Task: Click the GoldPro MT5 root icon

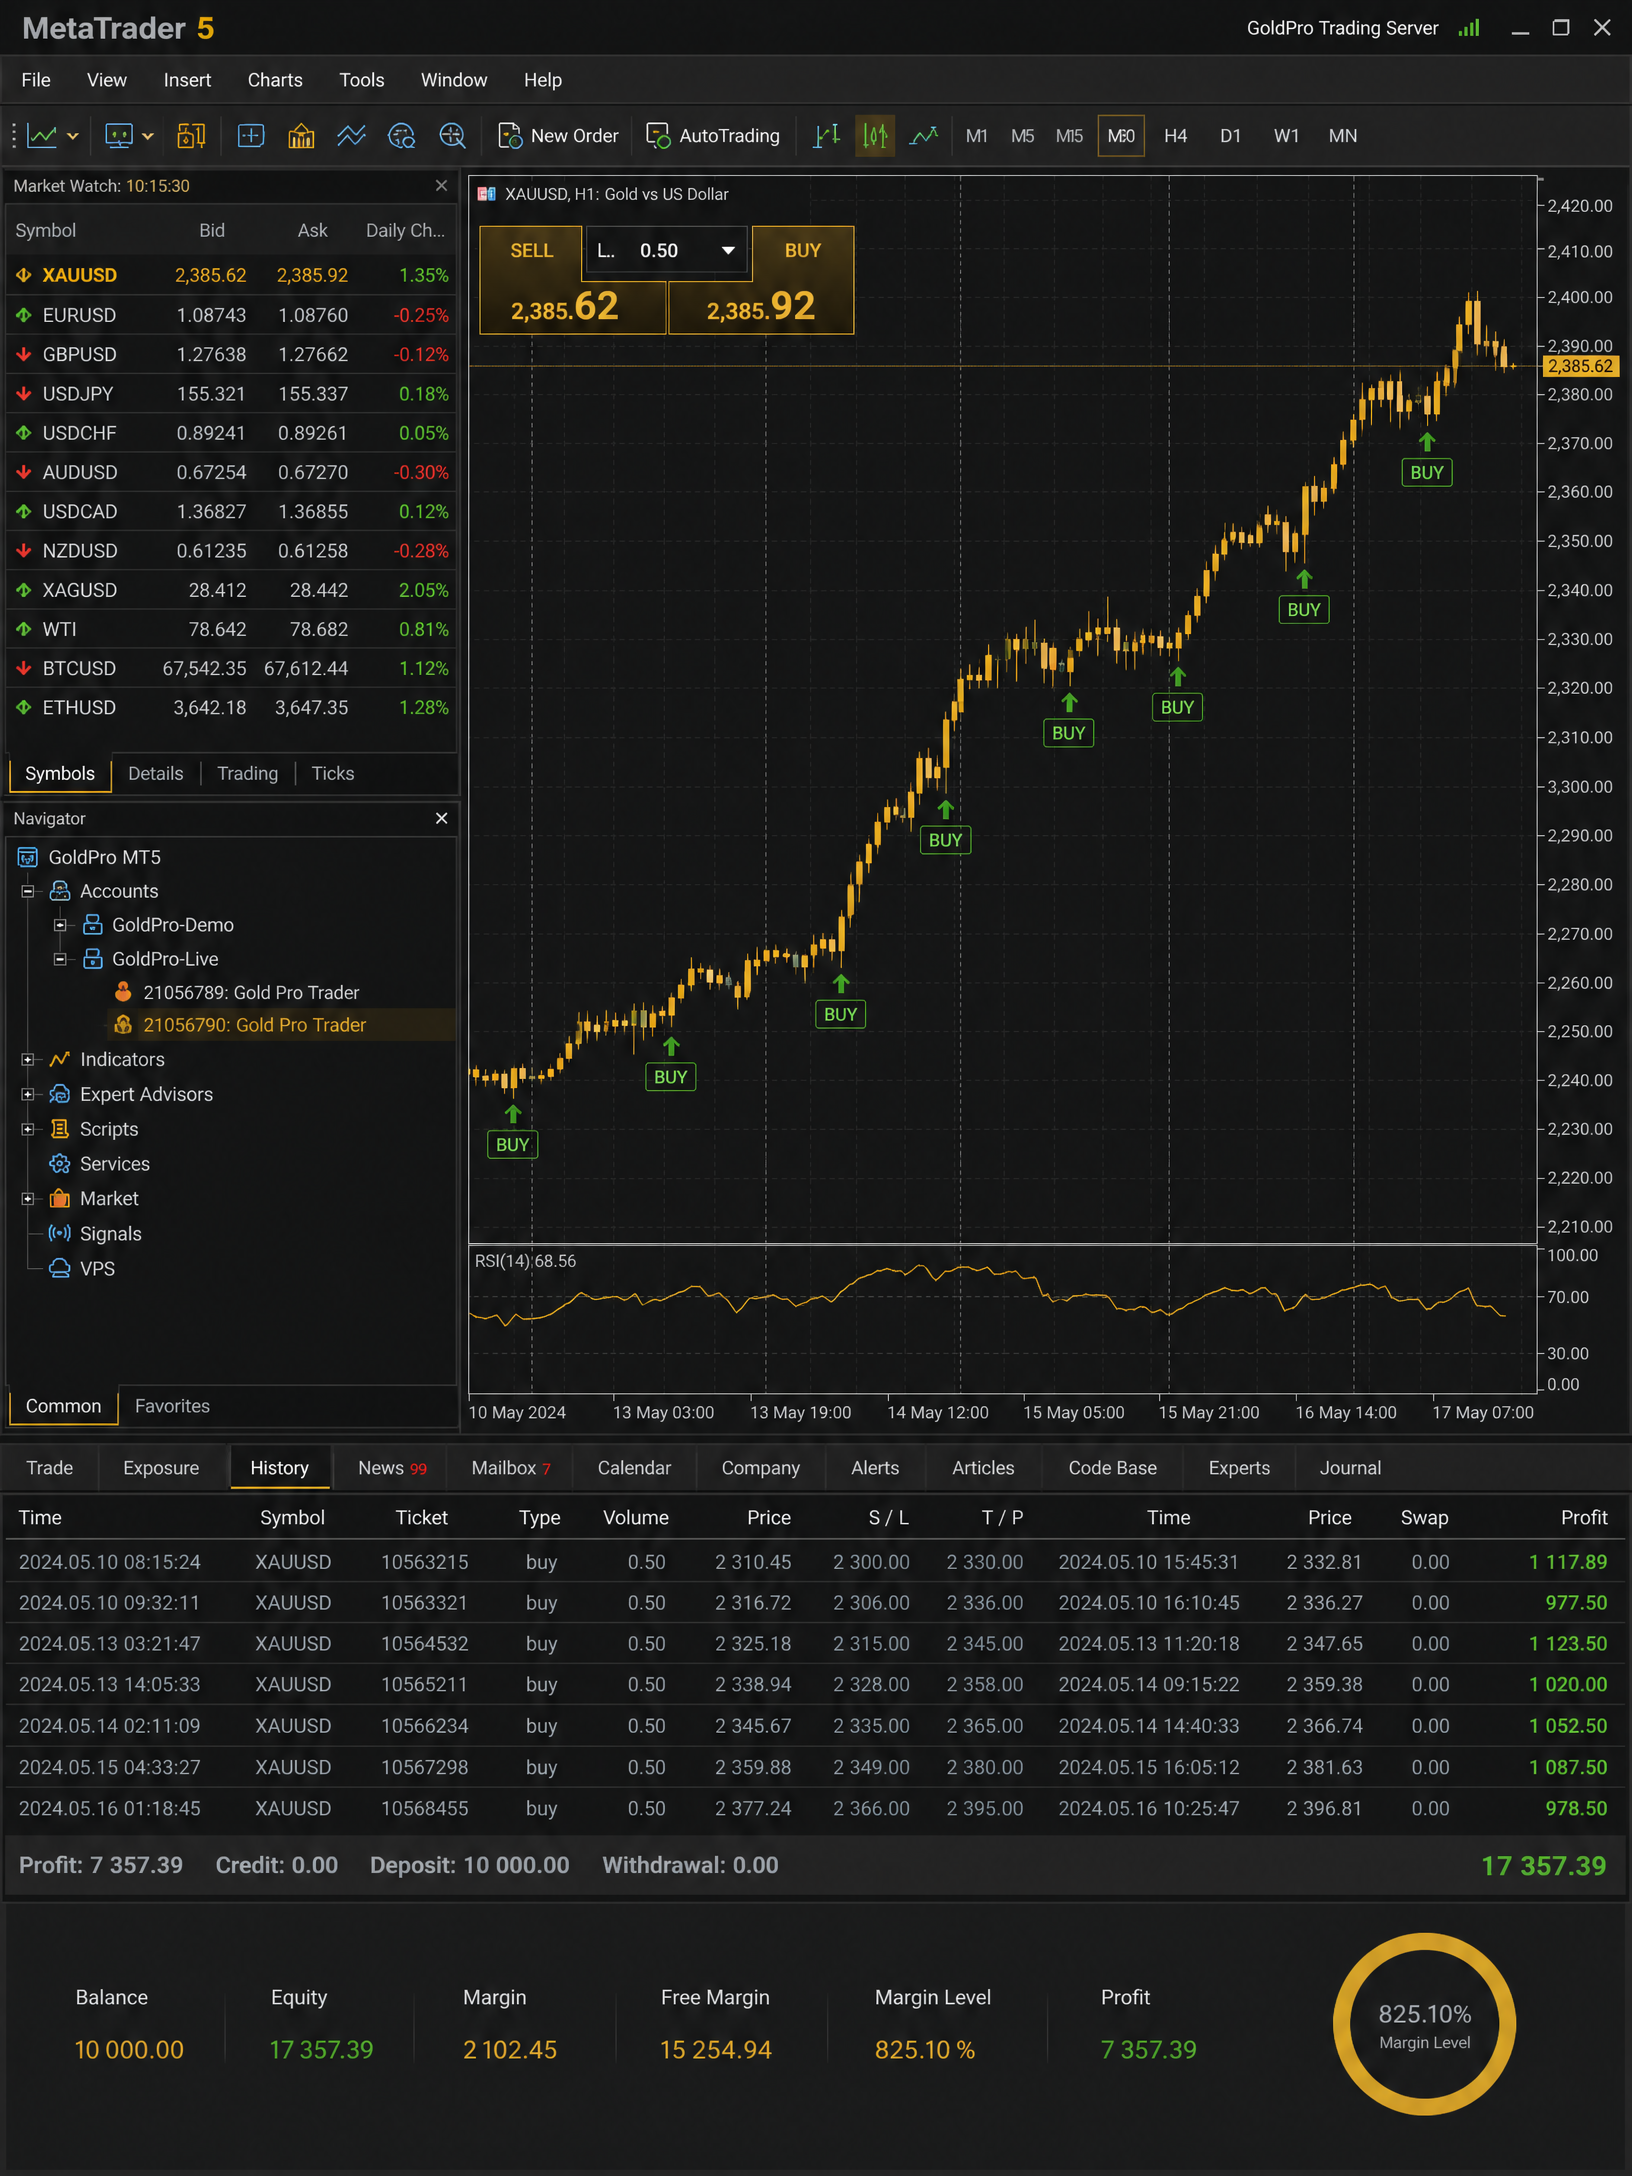Action: point(28,857)
